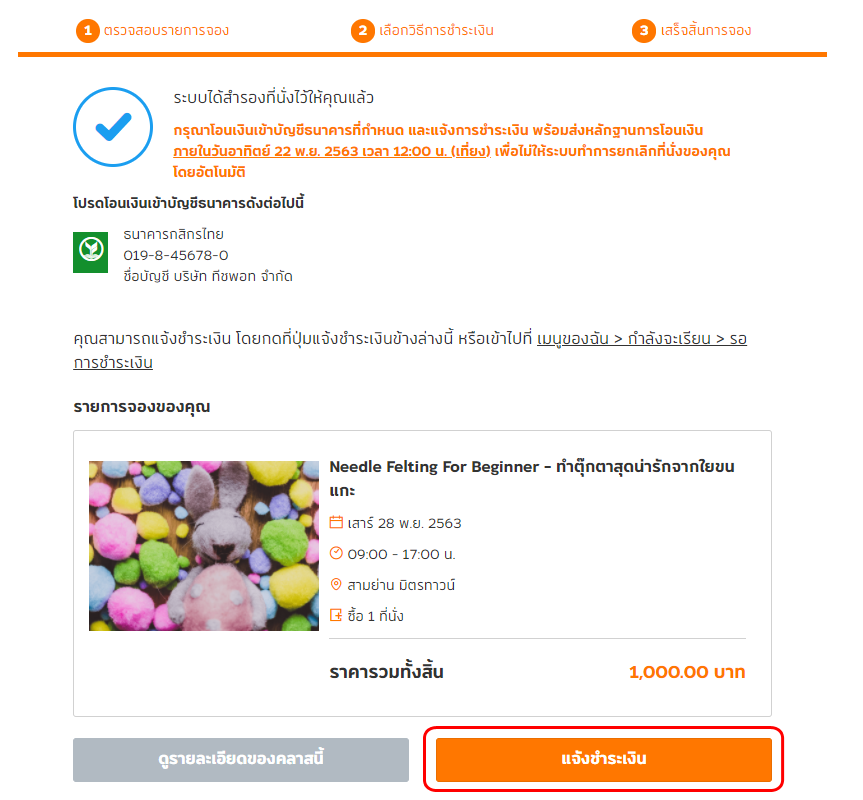
Task: Click the step 2 number circle
Action: coord(363,30)
